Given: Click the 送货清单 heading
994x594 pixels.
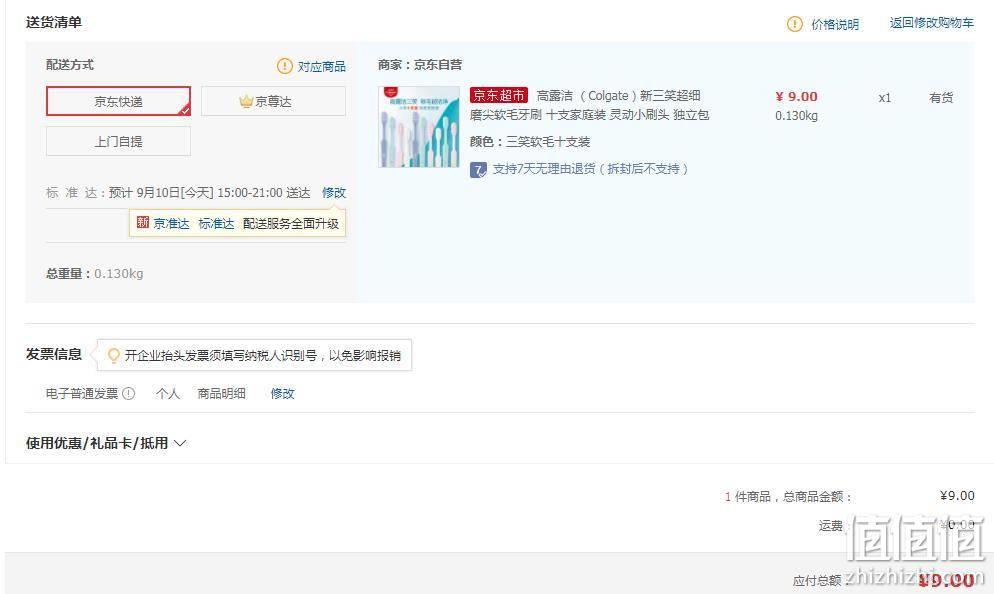Looking at the screenshot, I should [54, 22].
